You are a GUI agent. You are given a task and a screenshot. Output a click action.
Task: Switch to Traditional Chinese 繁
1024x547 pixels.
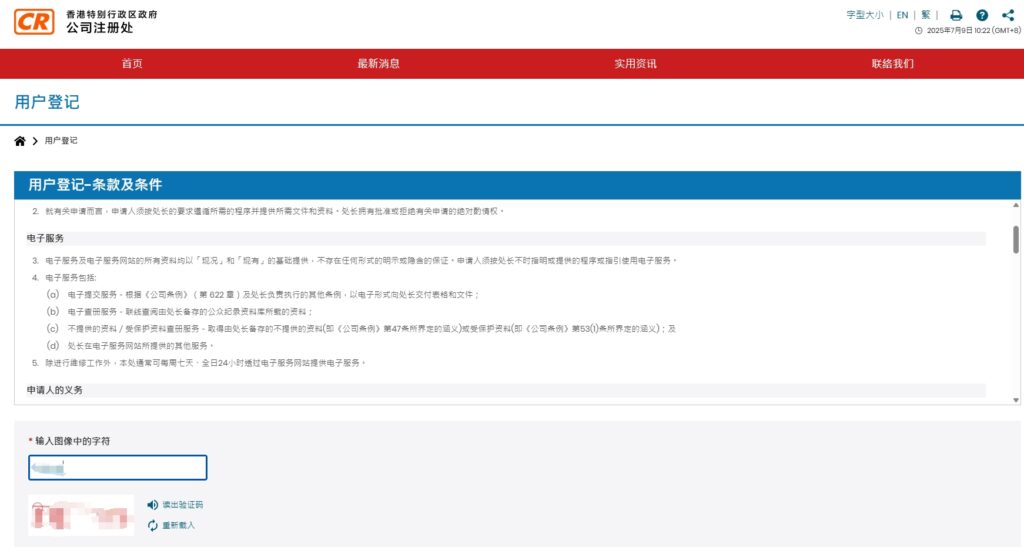(925, 15)
